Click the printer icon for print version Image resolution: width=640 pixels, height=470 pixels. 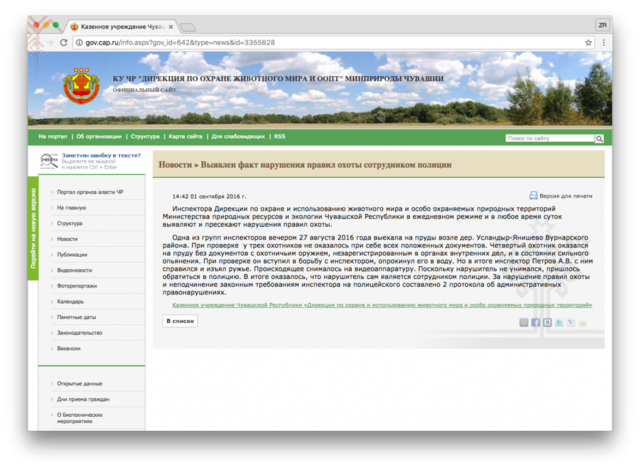click(x=533, y=196)
